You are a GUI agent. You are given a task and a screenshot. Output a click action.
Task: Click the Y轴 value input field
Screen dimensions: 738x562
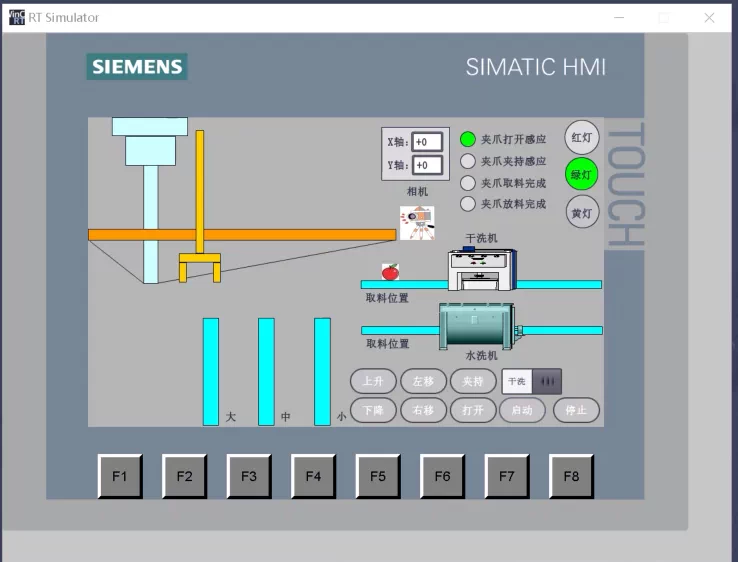pyautogui.click(x=427, y=165)
